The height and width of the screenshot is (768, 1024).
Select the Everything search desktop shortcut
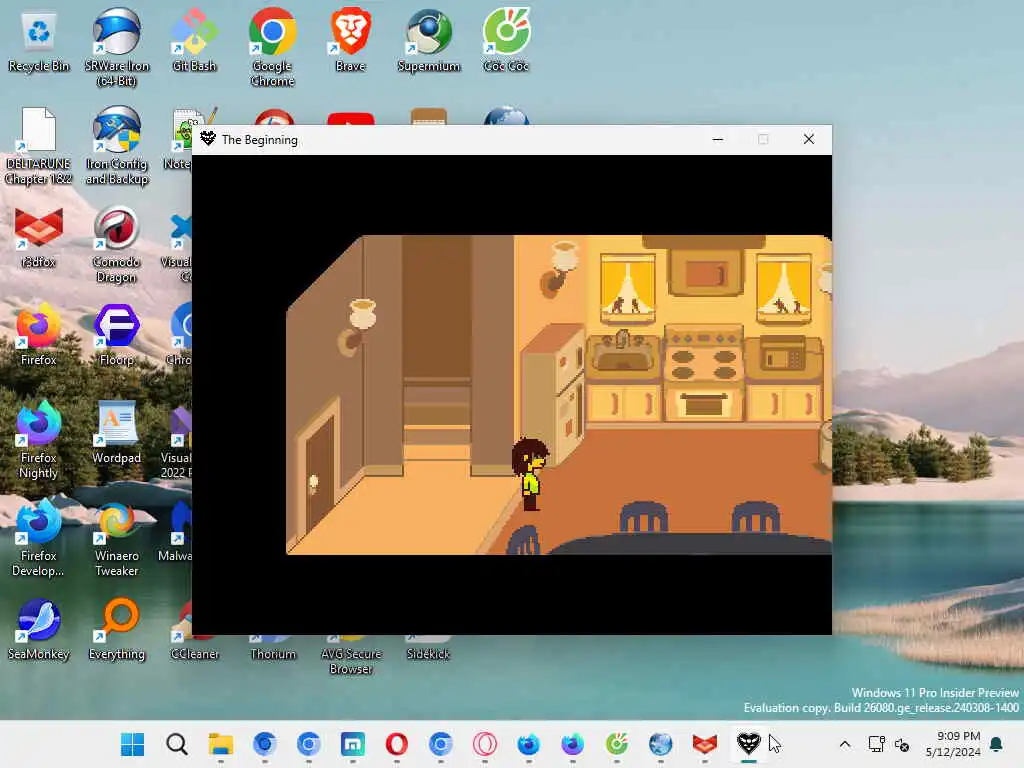coord(117,630)
